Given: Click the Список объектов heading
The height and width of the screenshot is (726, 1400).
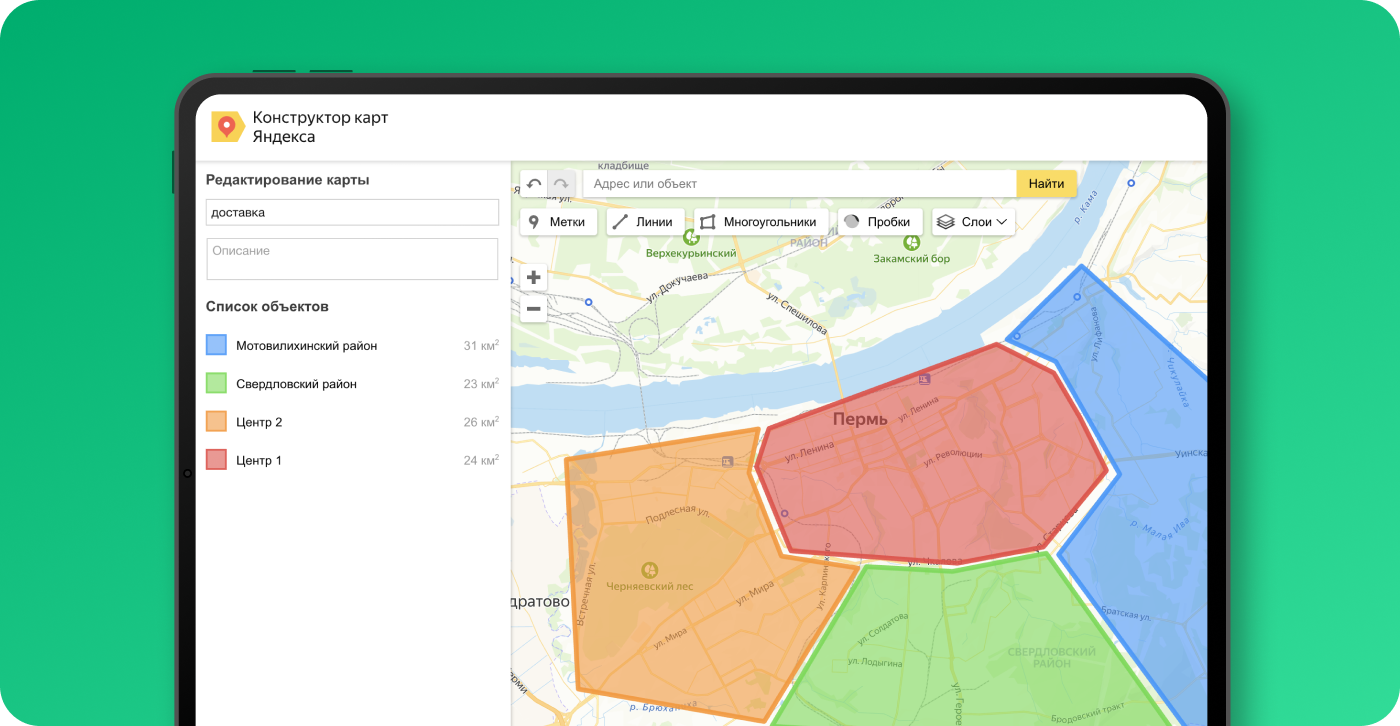Looking at the screenshot, I should coord(267,306).
